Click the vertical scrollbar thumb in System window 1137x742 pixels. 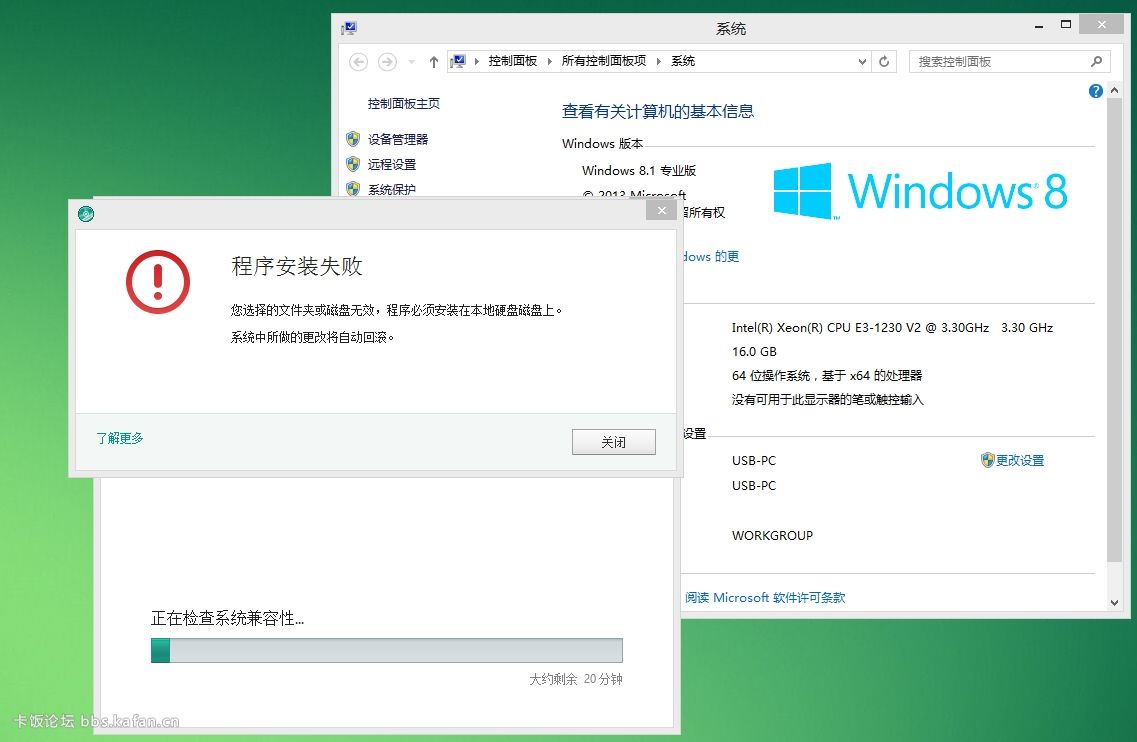[1115, 330]
